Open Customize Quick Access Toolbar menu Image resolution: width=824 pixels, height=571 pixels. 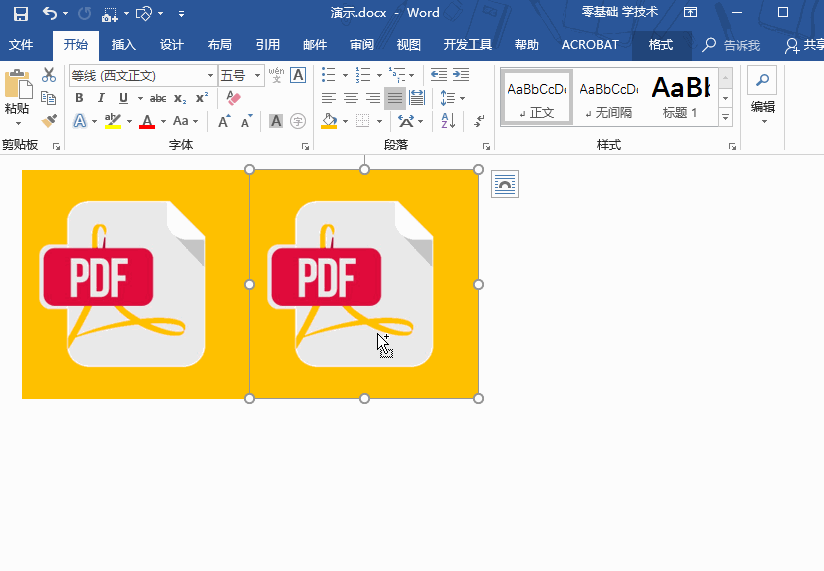tap(181, 14)
